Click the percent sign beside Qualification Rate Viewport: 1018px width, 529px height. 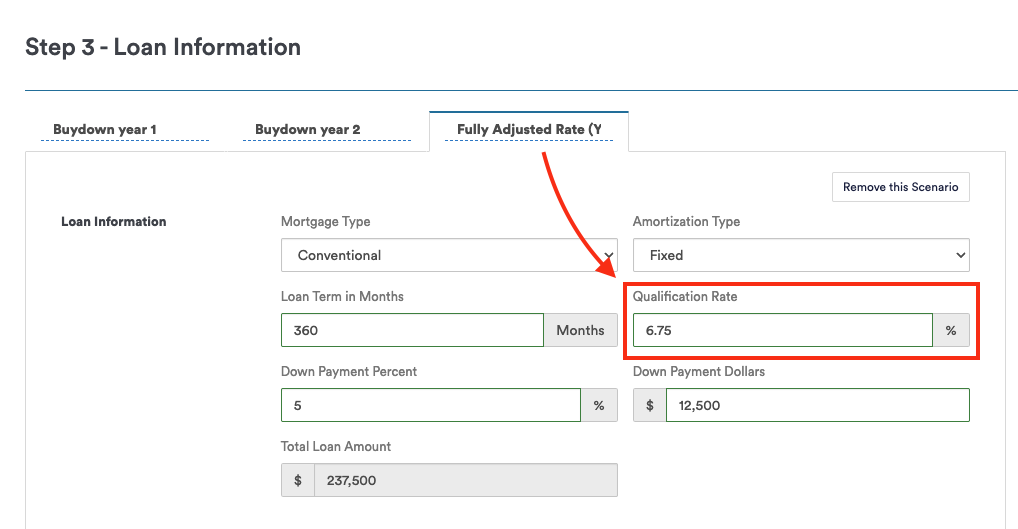951,330
